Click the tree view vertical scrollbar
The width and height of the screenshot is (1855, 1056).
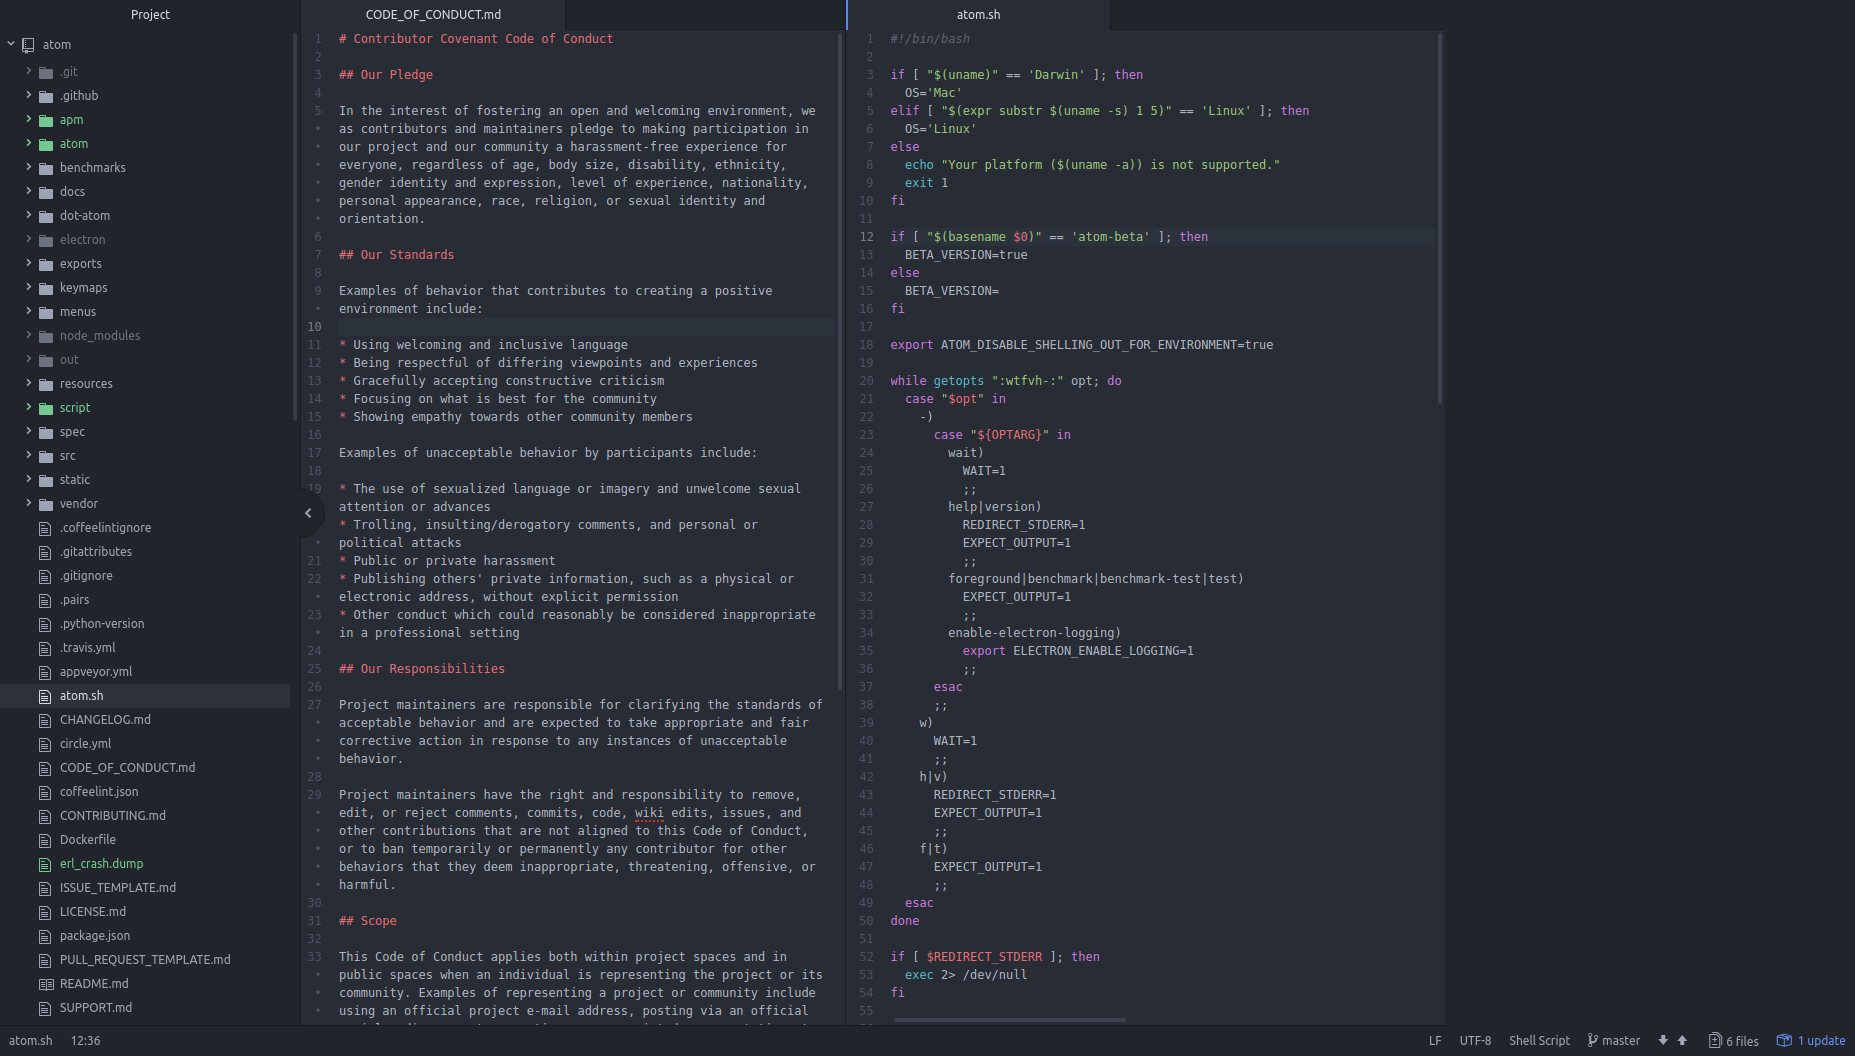pos(295,226)
